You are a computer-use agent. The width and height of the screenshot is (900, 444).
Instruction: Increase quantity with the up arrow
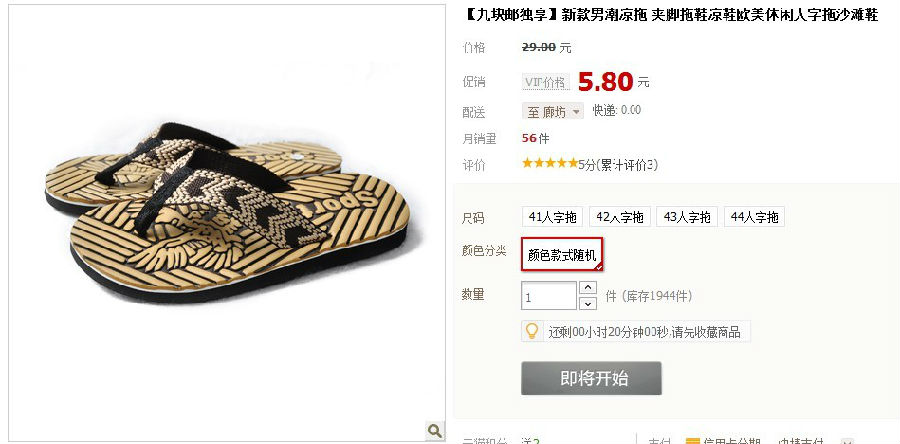pyautogui.click(x=588, y=287)
